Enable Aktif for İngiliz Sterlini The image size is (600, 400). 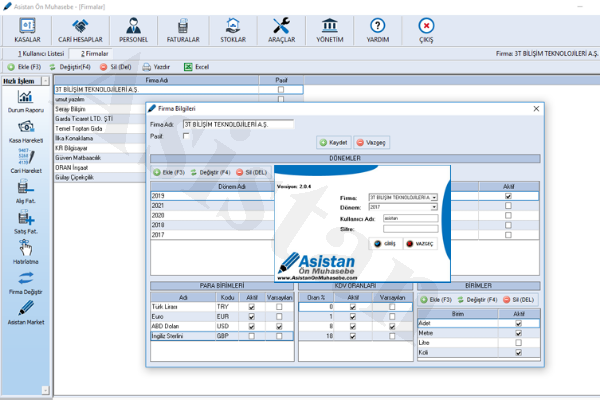tap(251, 336)
